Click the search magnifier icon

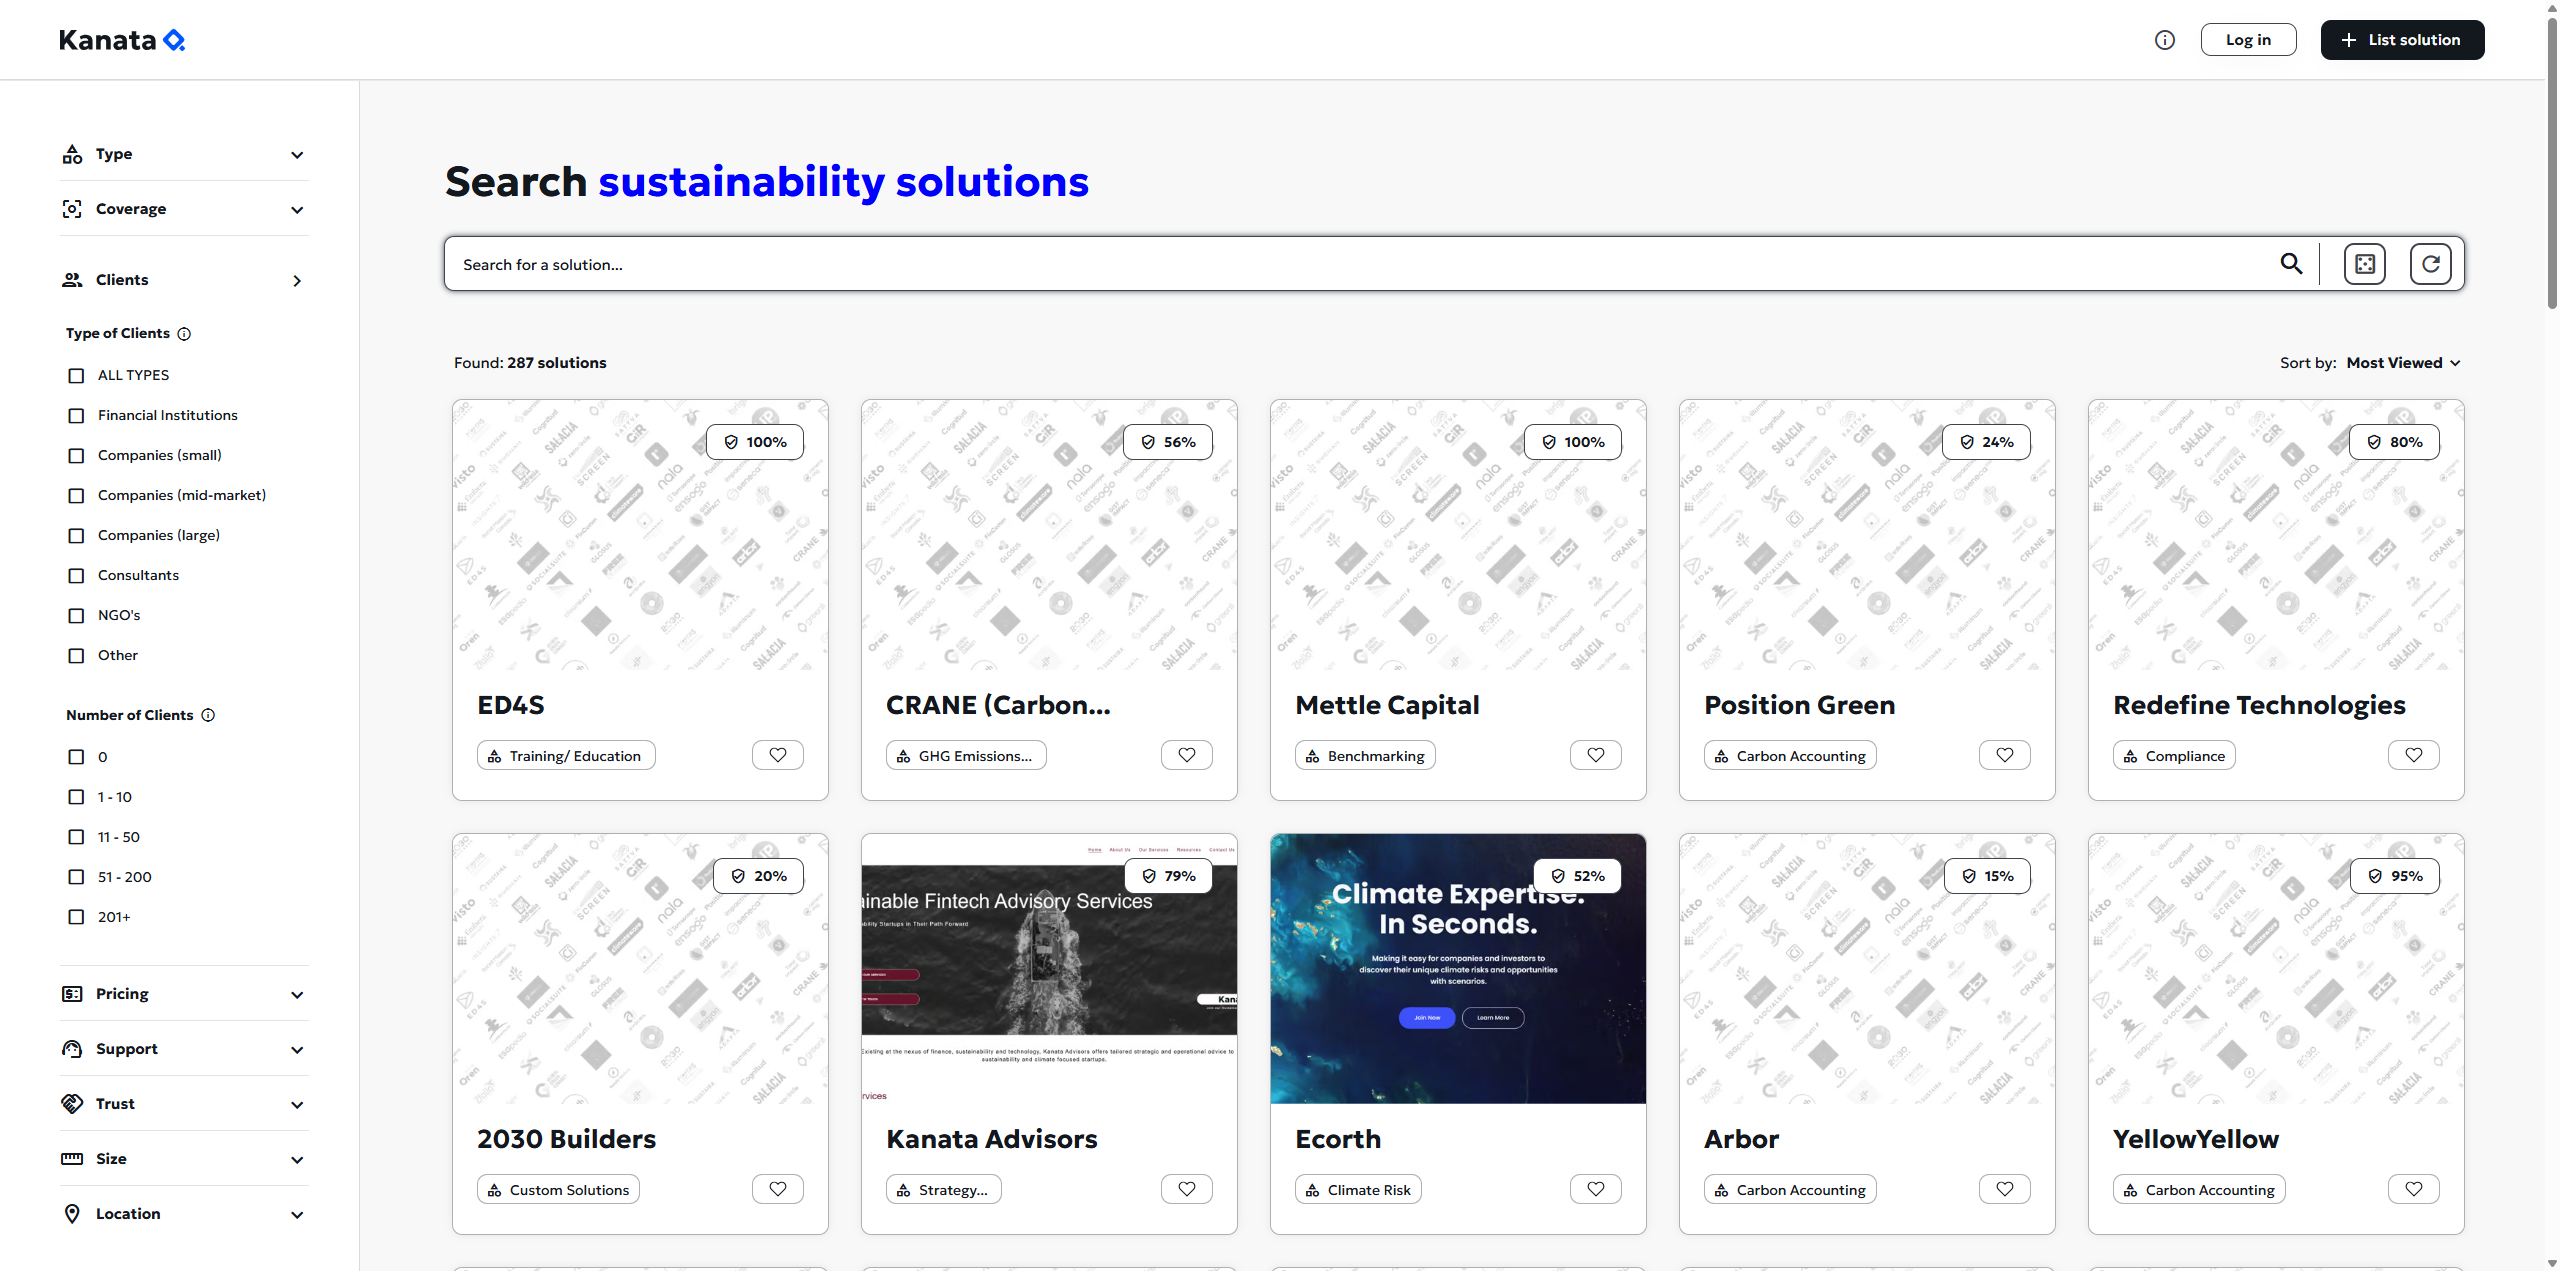[x=2291, y=264]
